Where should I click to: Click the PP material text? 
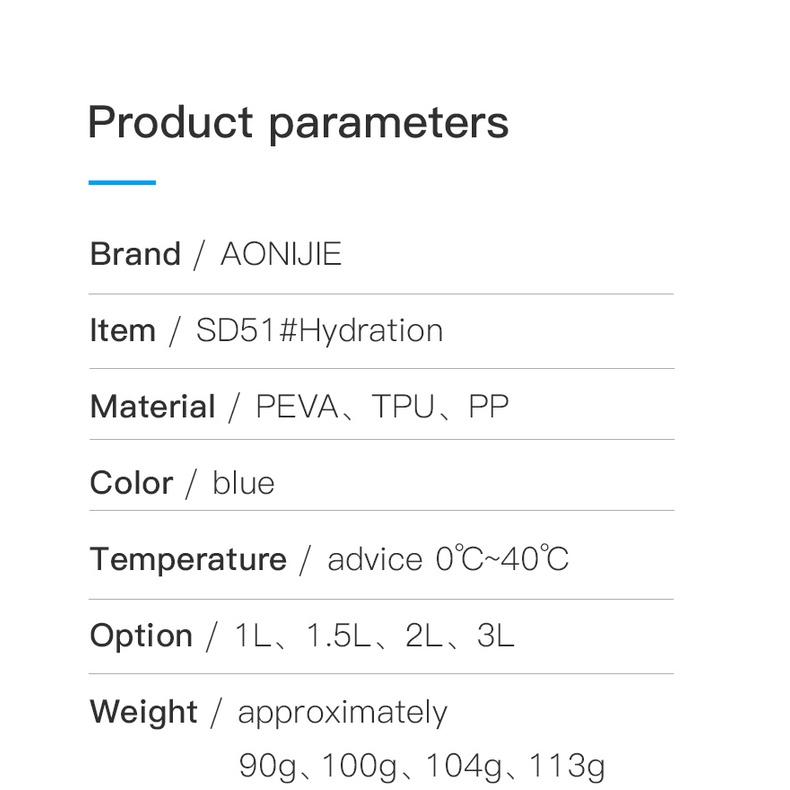click(x=488, y=407)
